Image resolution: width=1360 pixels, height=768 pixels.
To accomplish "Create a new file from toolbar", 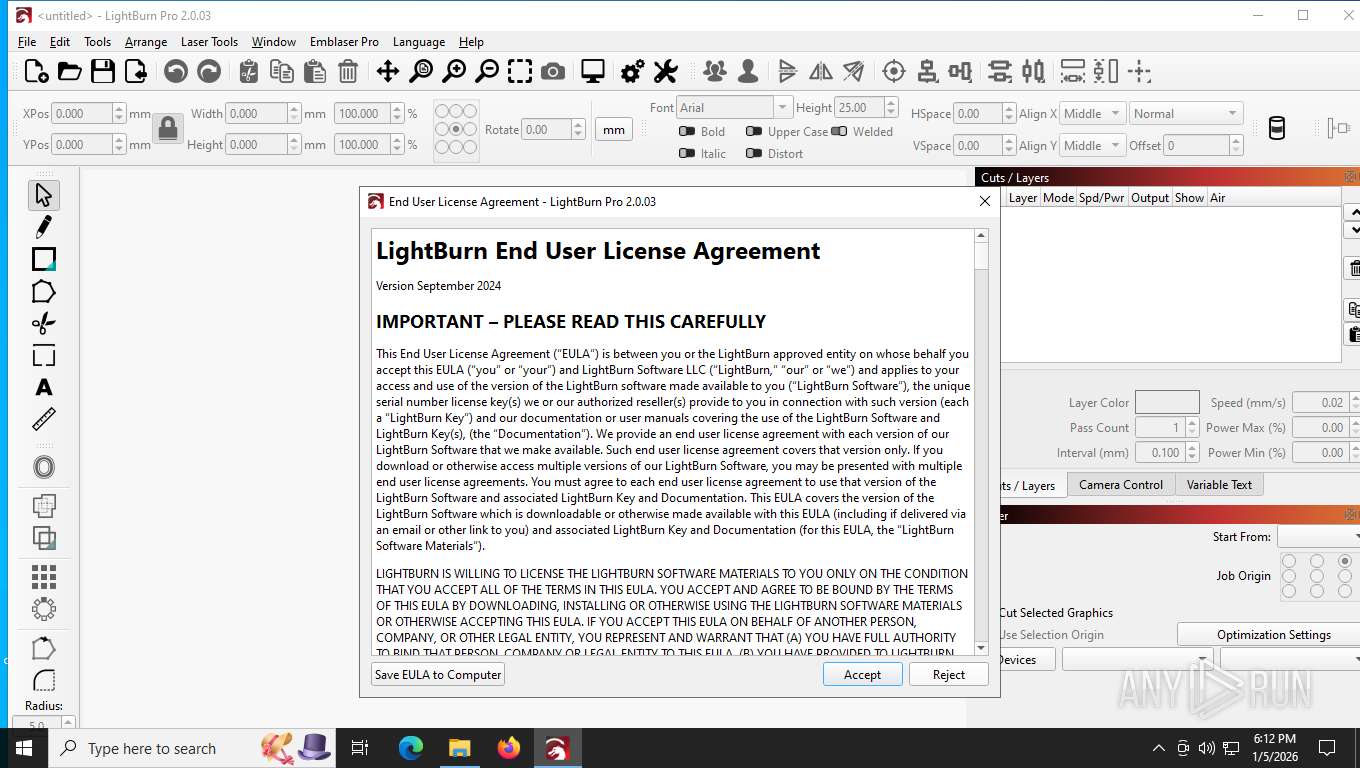I will tap(36, 71).
